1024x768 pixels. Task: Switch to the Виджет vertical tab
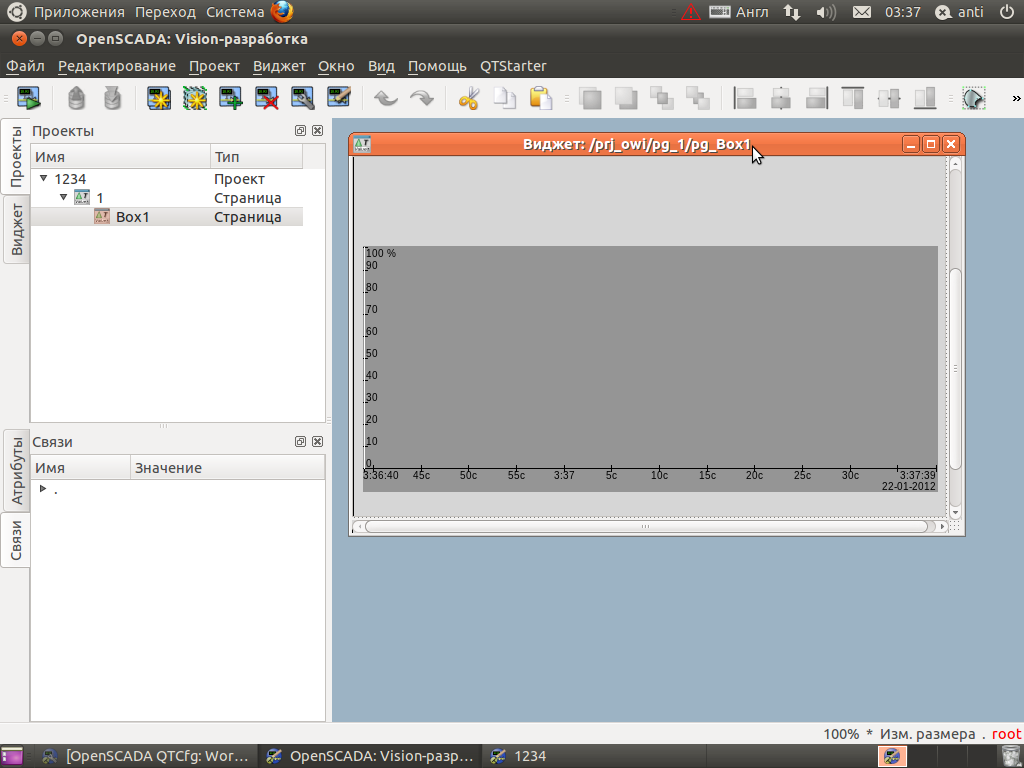click(16, 229)
